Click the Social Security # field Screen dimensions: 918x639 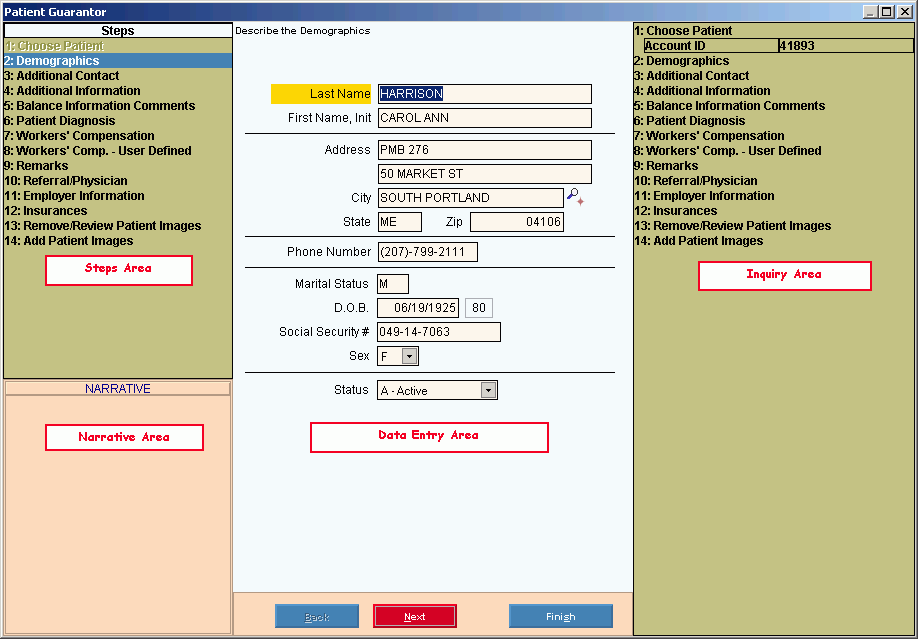tap(439, 332)
